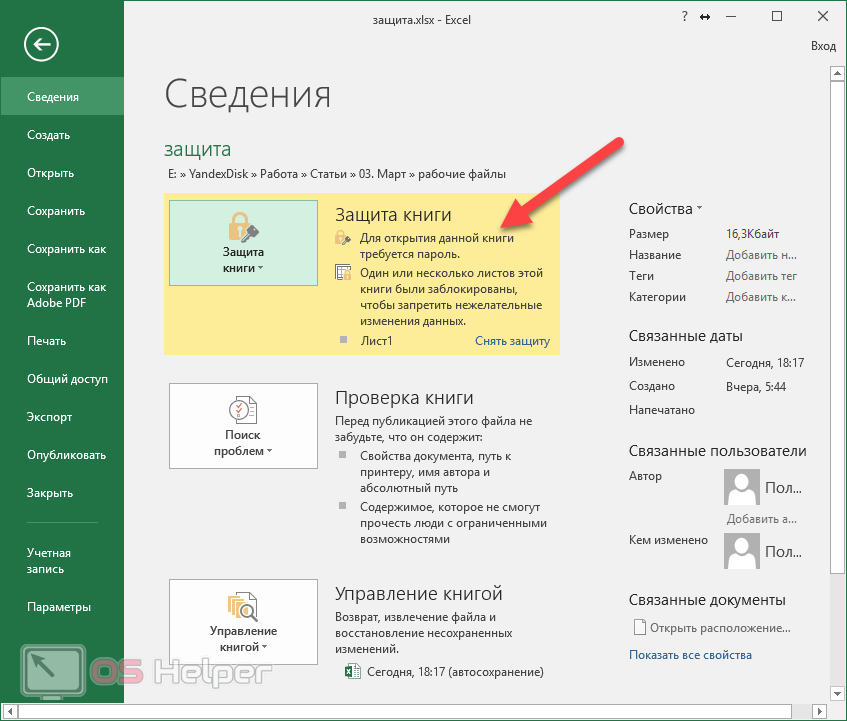
Task: Click the double-arrow ribbon display icon
Action: point(705,17)
